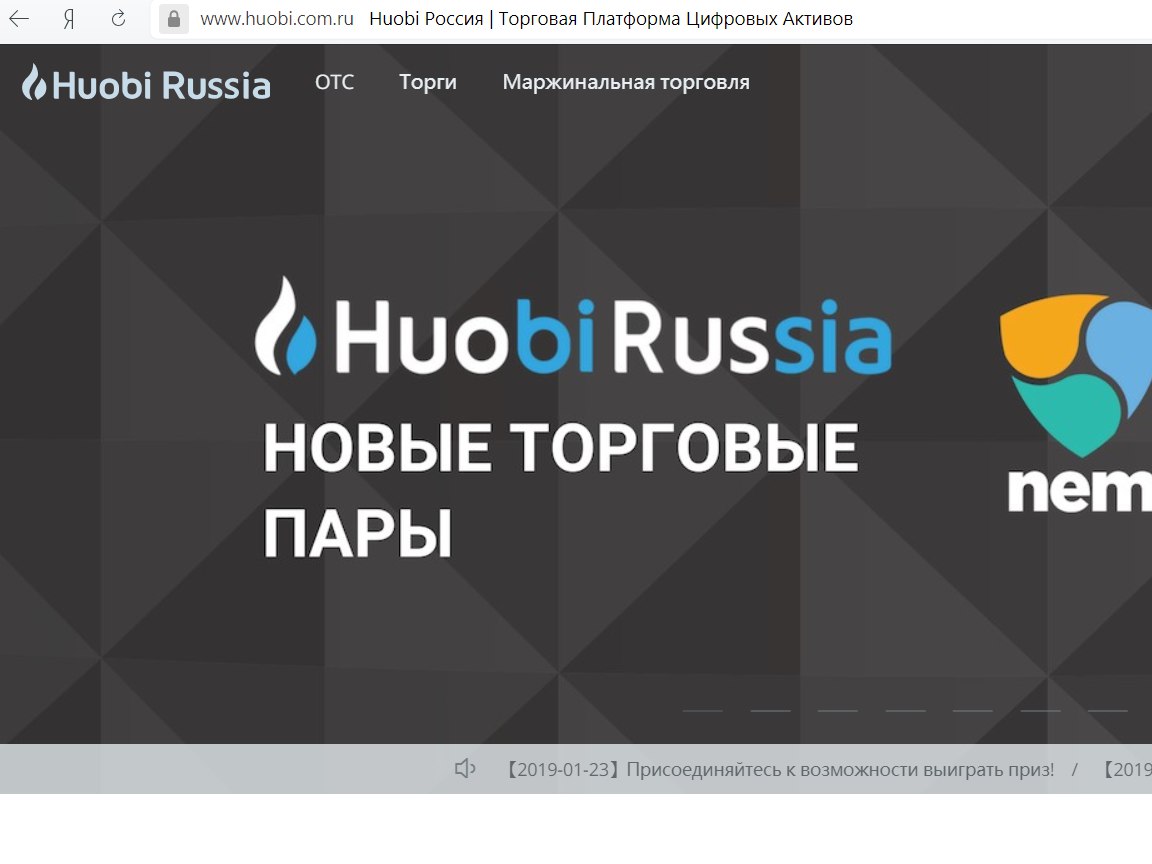
Task: Click the padlock site security icon
Action: pos(174,18)
